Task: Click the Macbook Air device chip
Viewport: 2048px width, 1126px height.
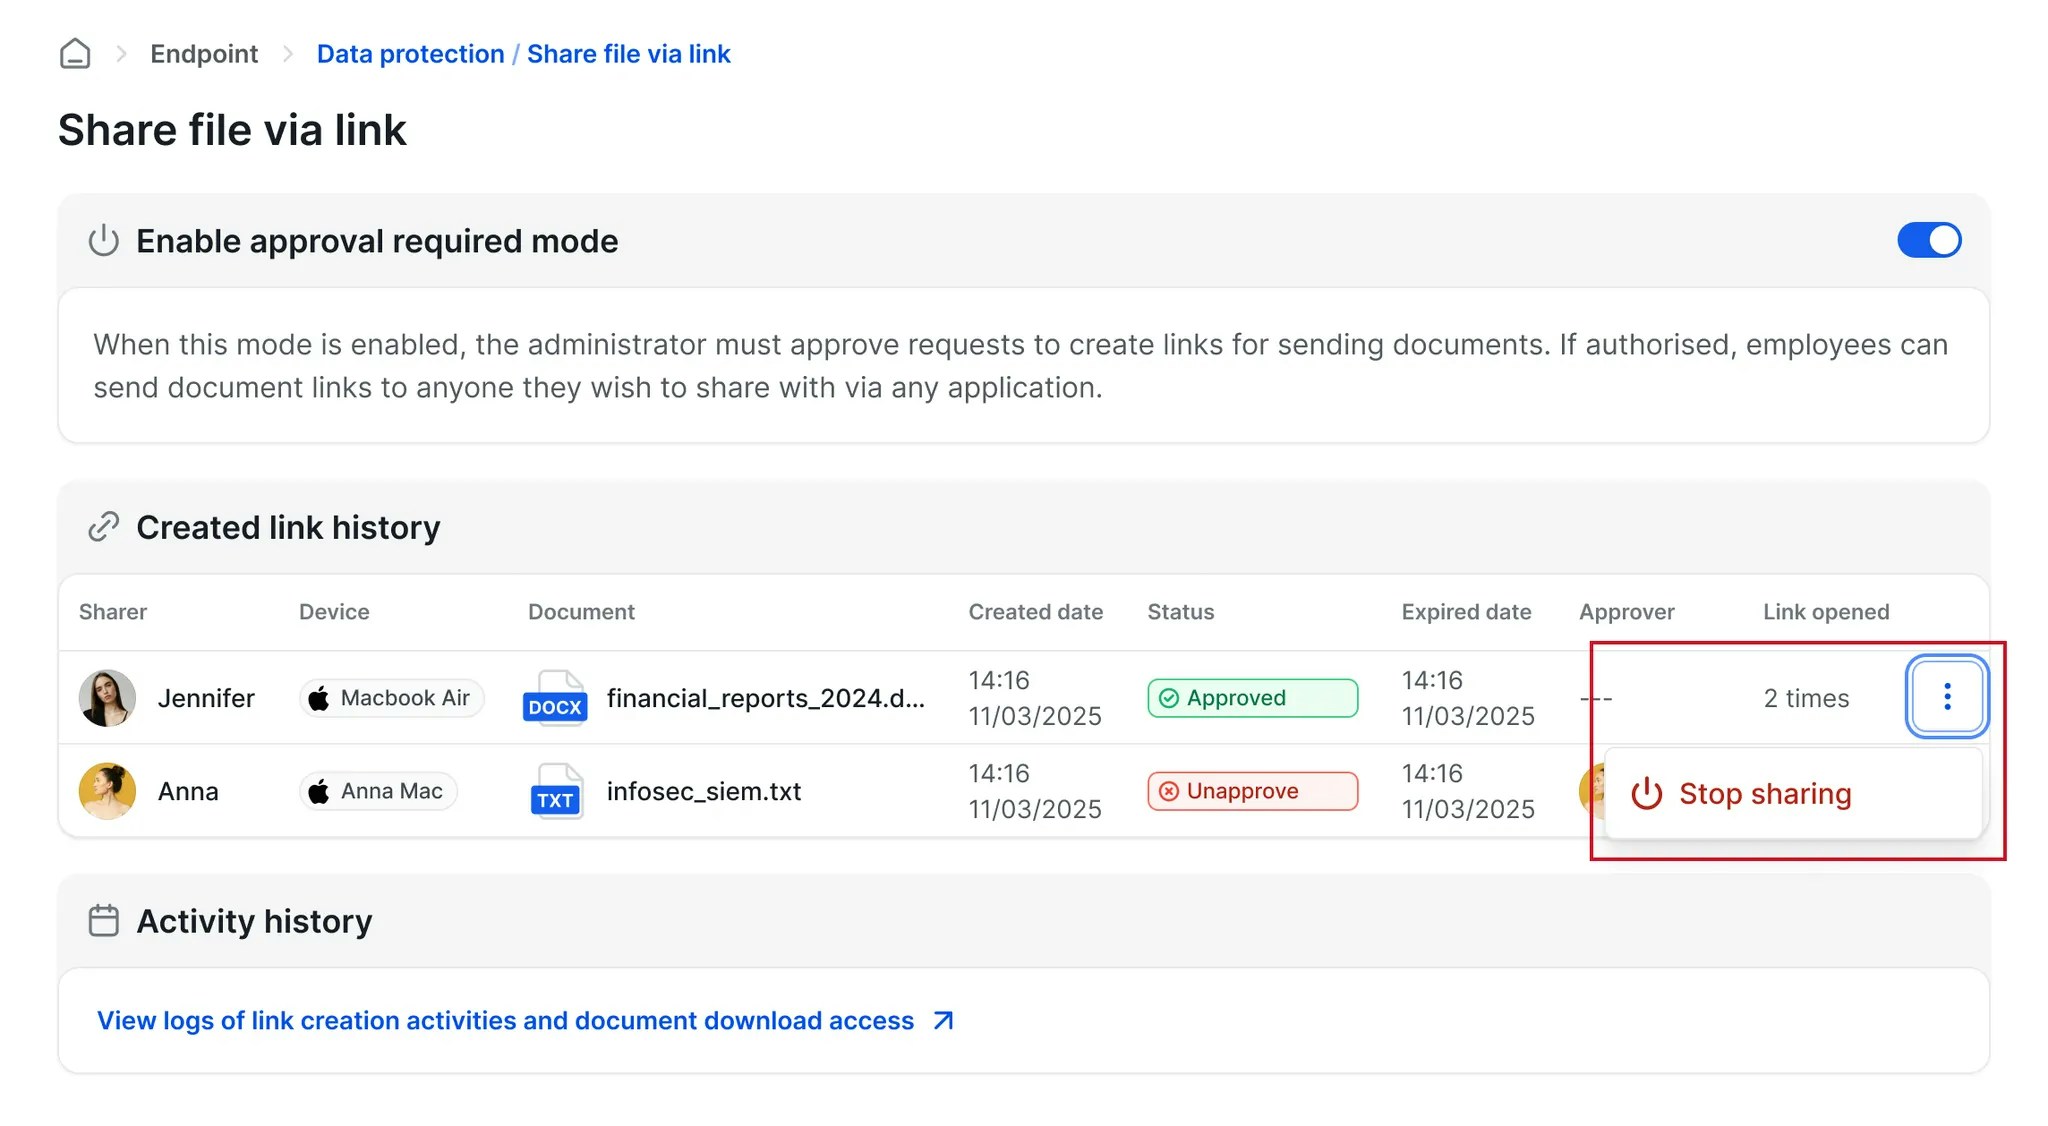Action: click(x=391, y=698)
